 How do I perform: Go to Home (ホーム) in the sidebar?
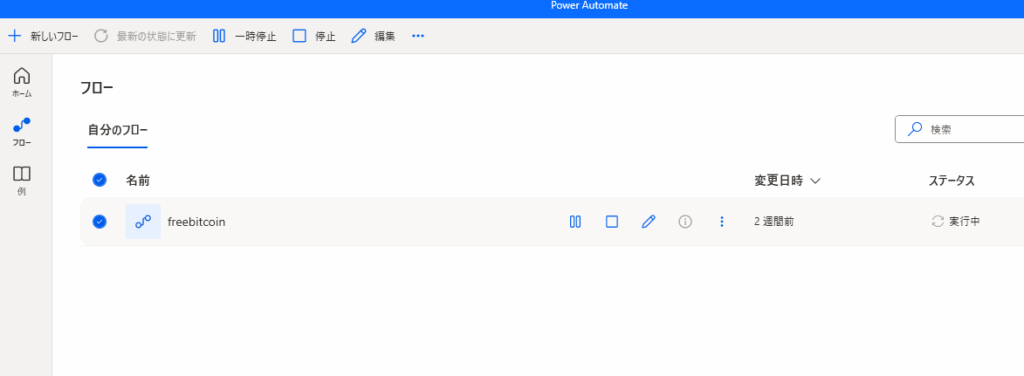click(x=22, y=82)
